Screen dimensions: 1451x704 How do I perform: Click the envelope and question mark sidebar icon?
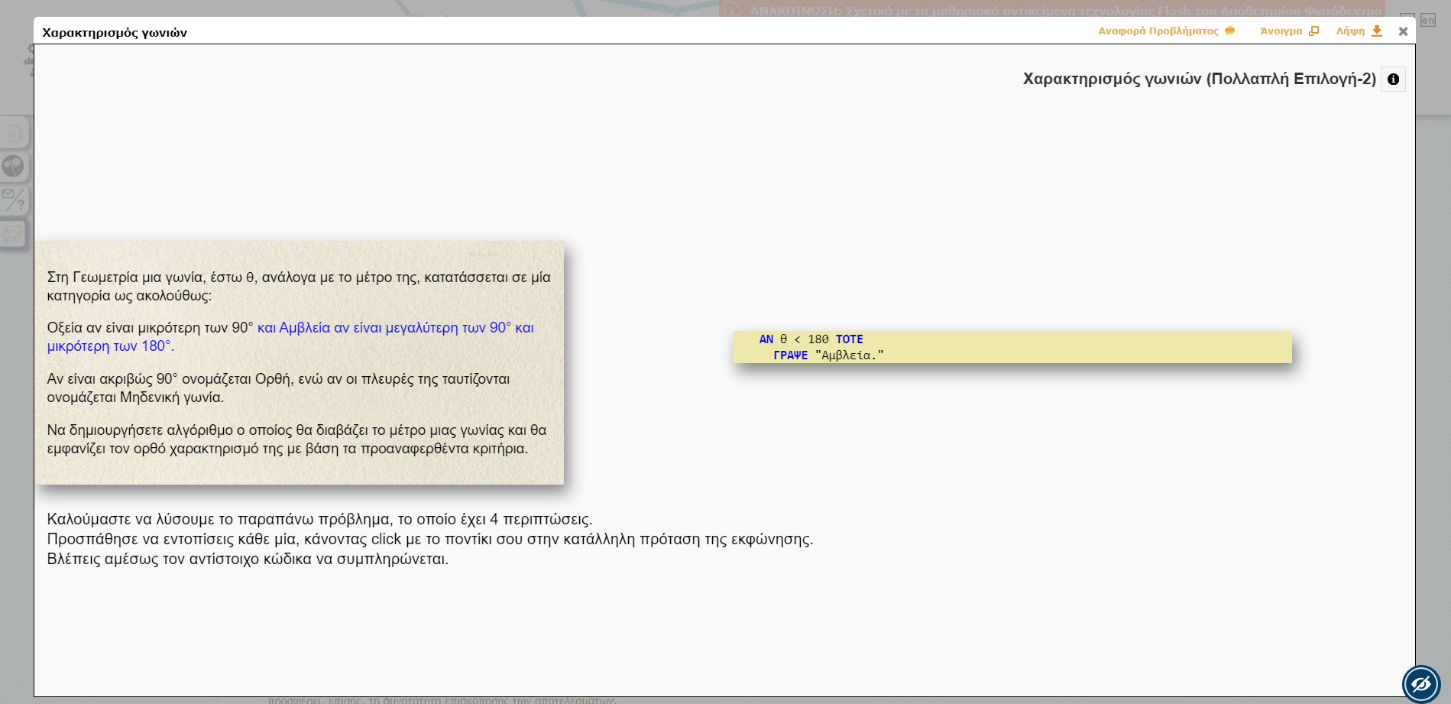(13, 199)
